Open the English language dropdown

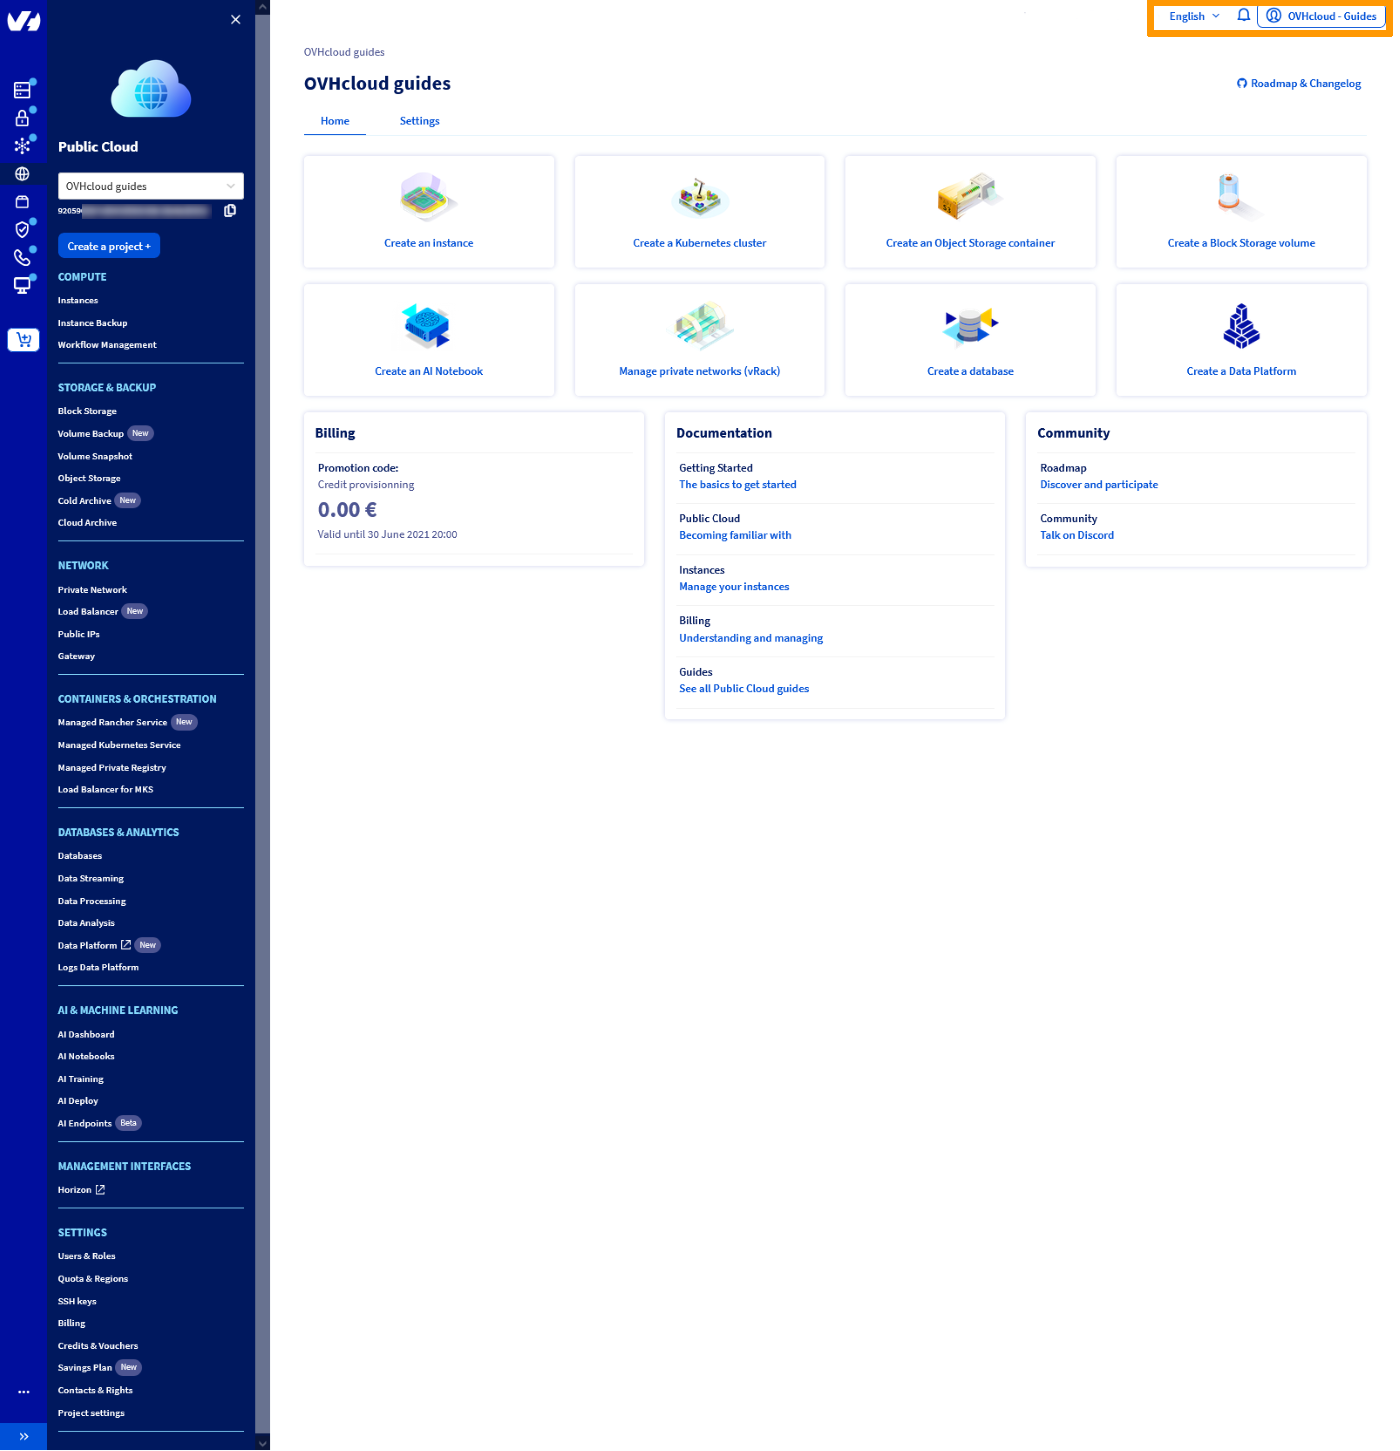coord(1193,15)
